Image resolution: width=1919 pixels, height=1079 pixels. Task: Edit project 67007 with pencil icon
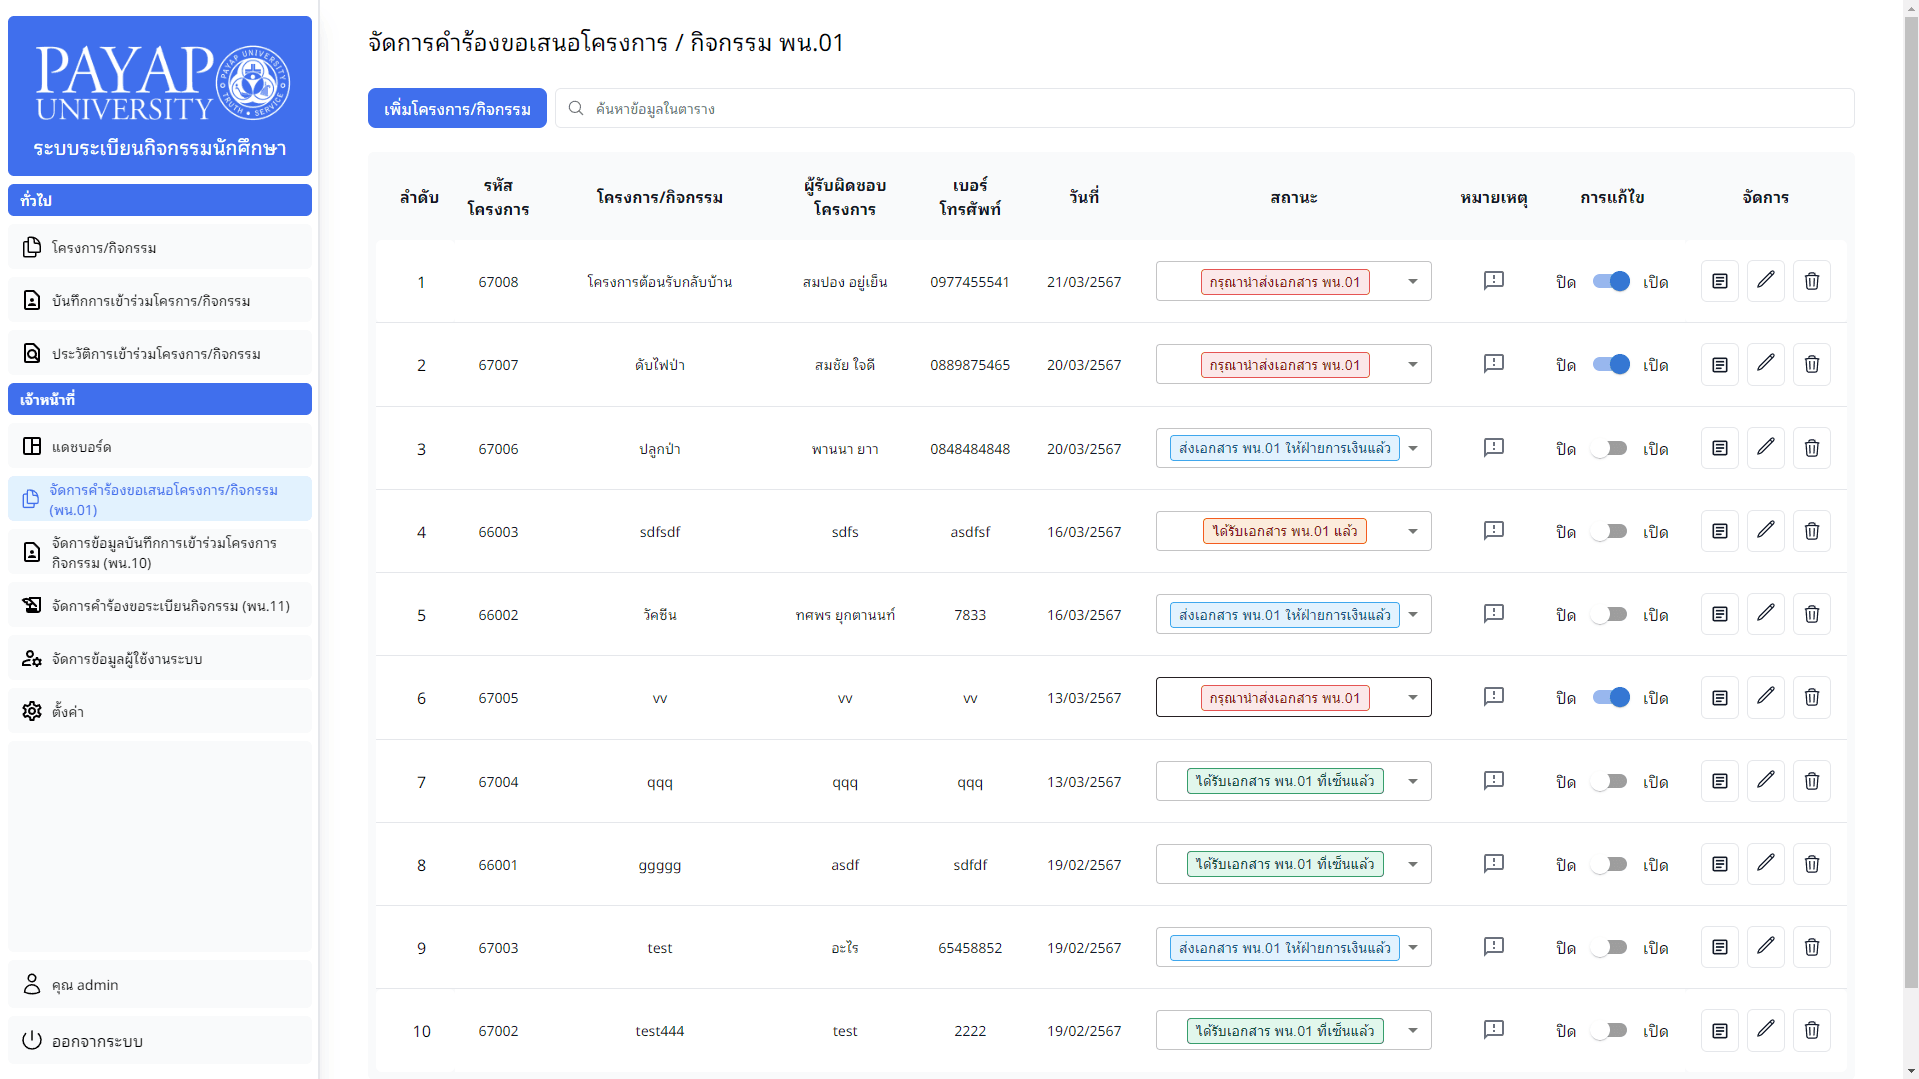pyautogui.click(x=1766, y=364)
